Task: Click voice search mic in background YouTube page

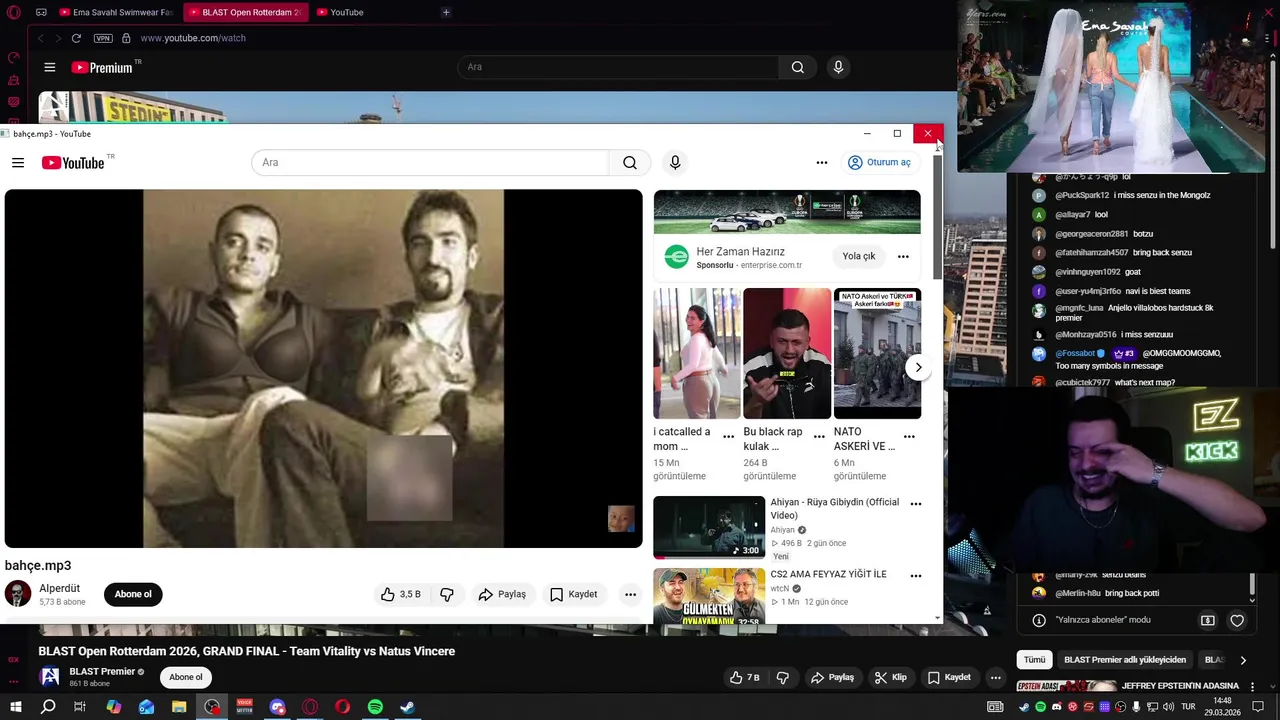Action: (838, 67)
